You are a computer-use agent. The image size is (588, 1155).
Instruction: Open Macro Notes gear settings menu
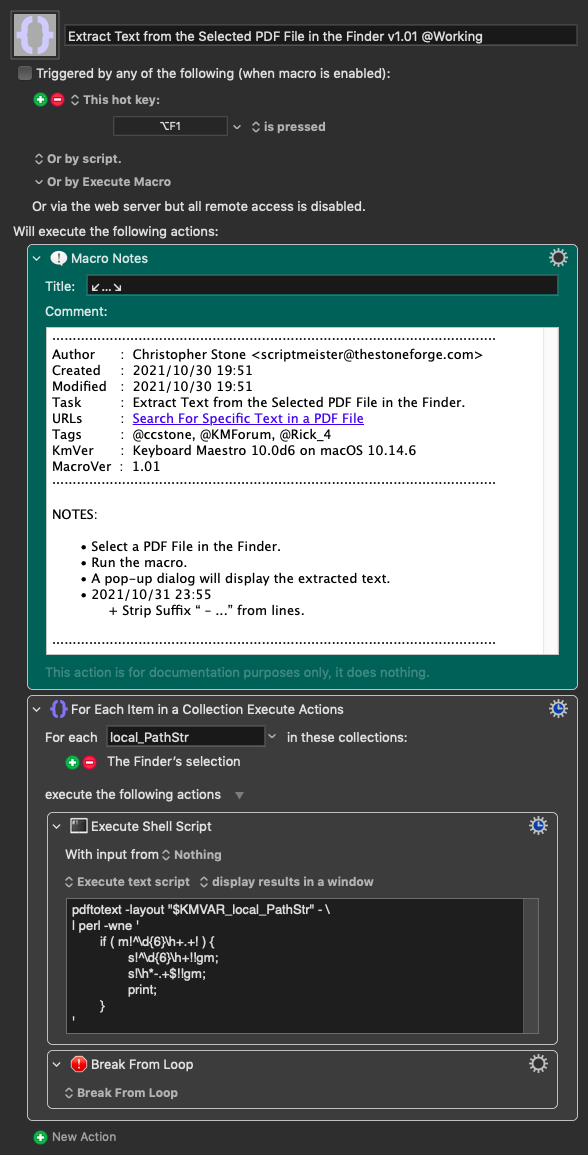(559, 257)
